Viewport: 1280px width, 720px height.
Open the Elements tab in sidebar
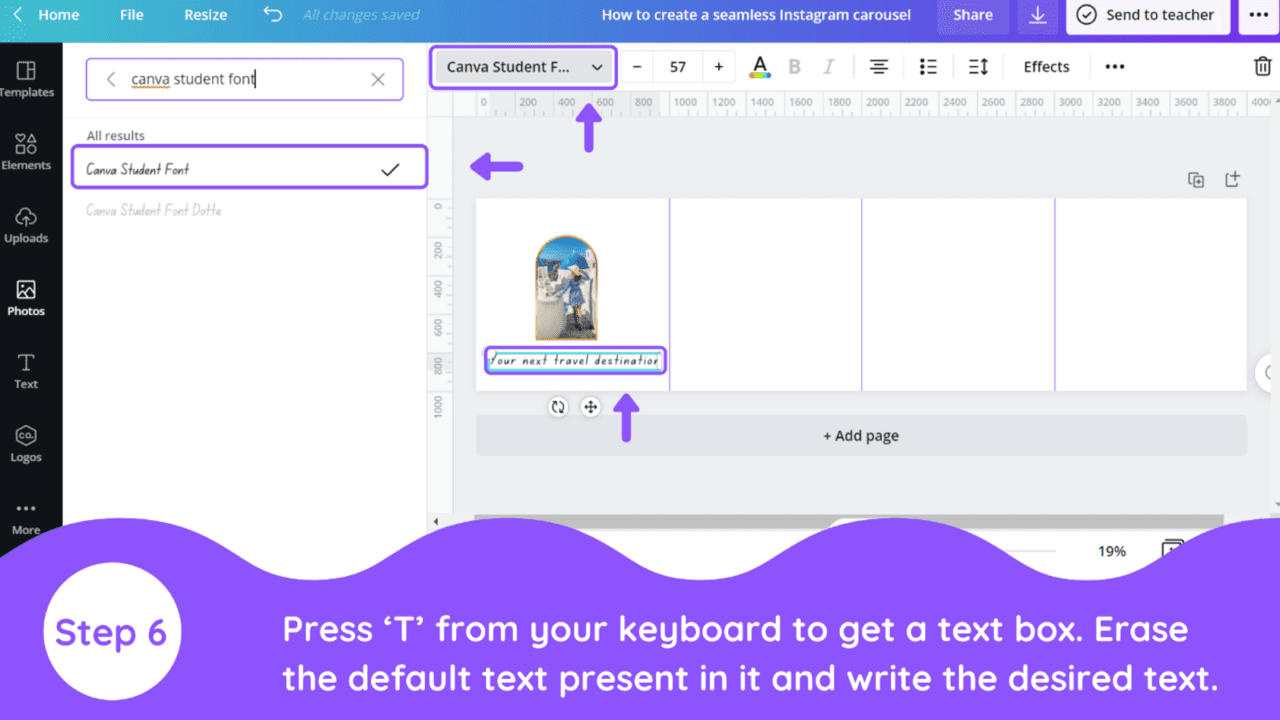click(26, 152)
